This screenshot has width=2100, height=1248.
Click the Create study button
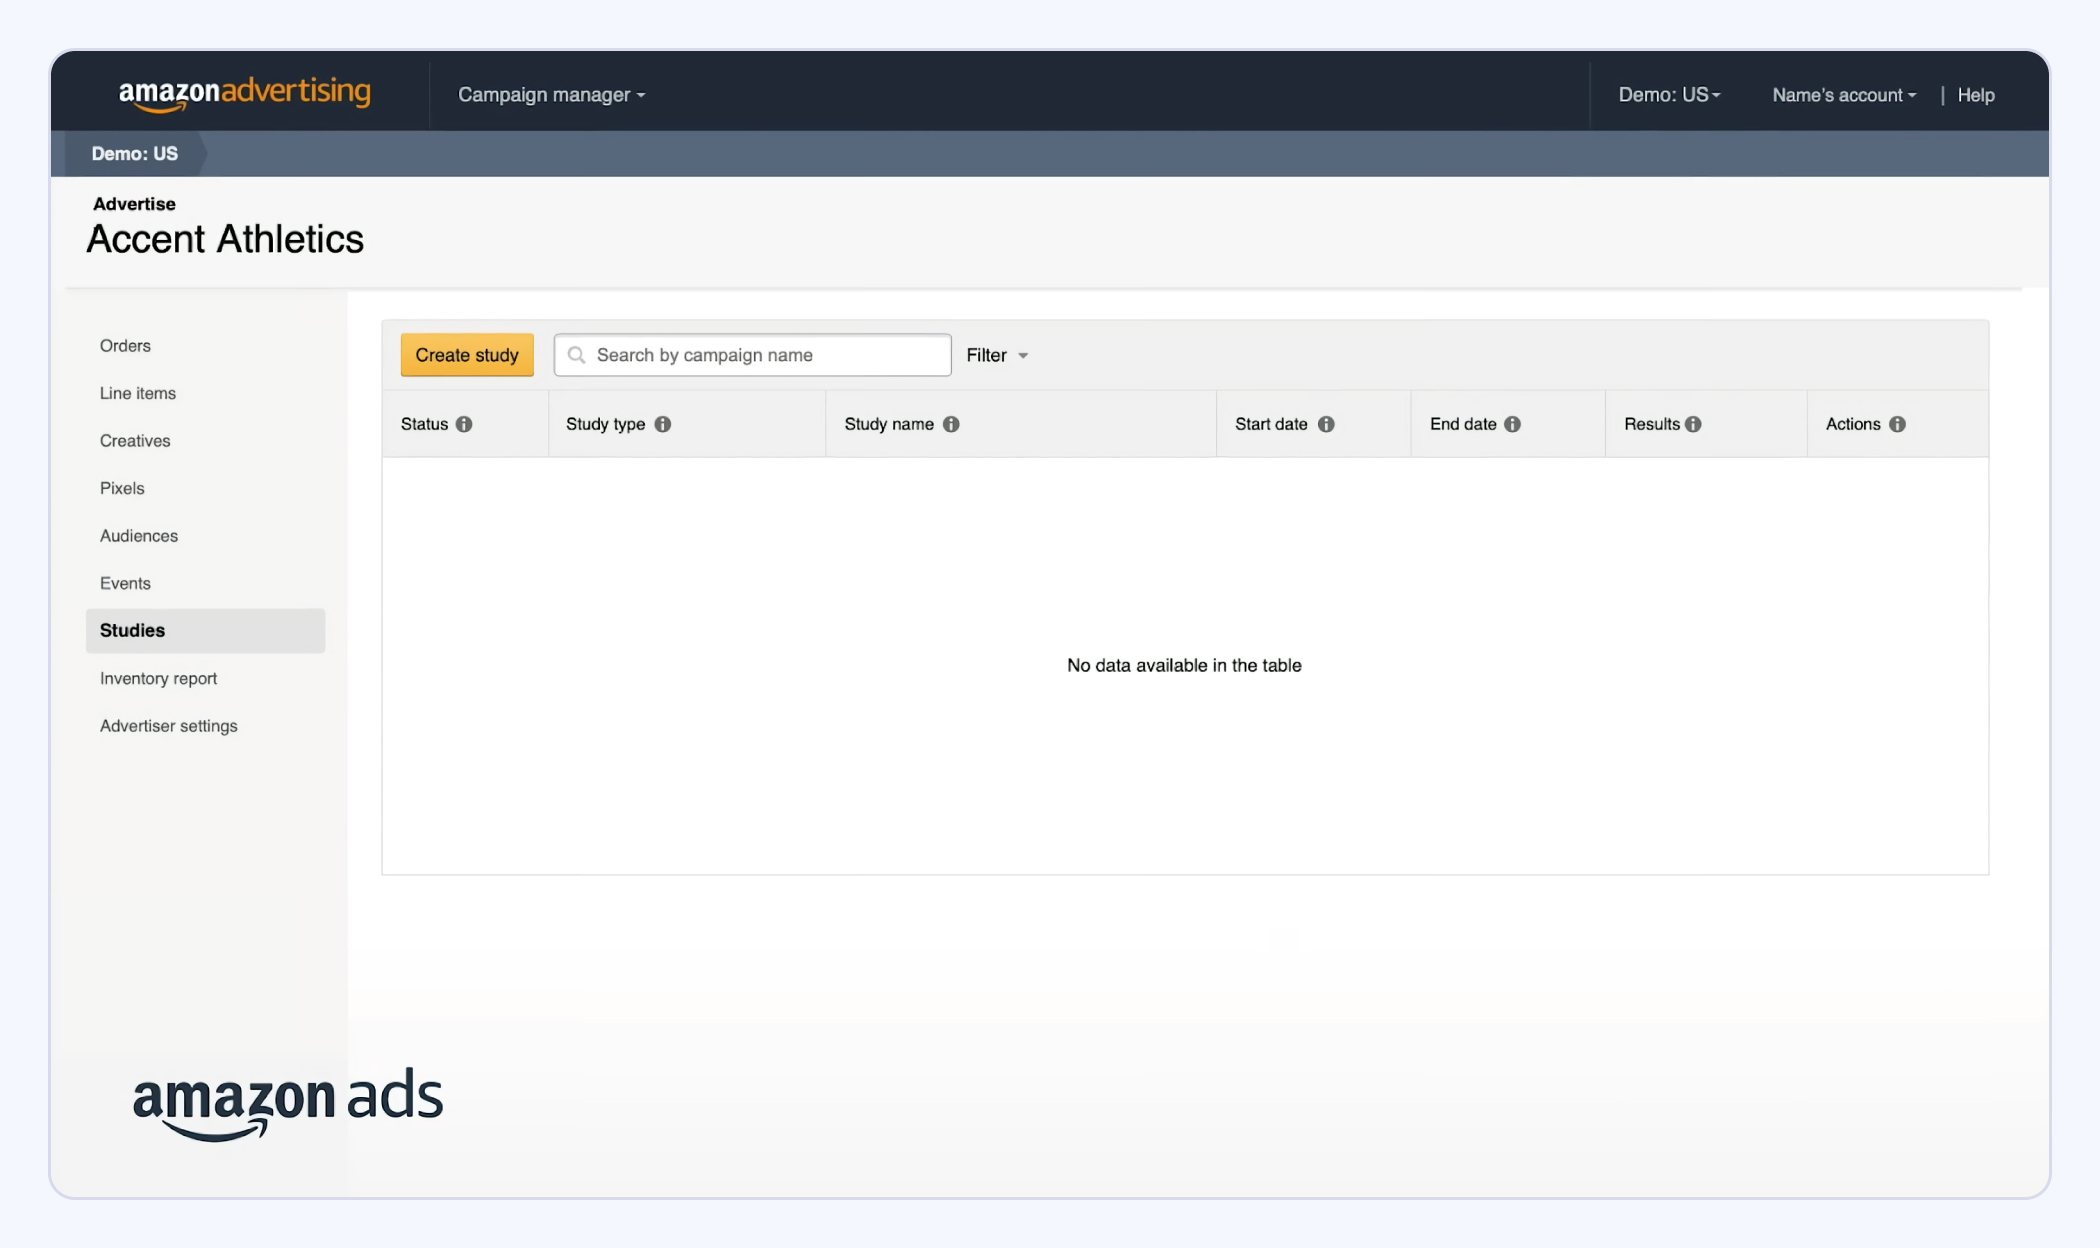coord(466,354)
